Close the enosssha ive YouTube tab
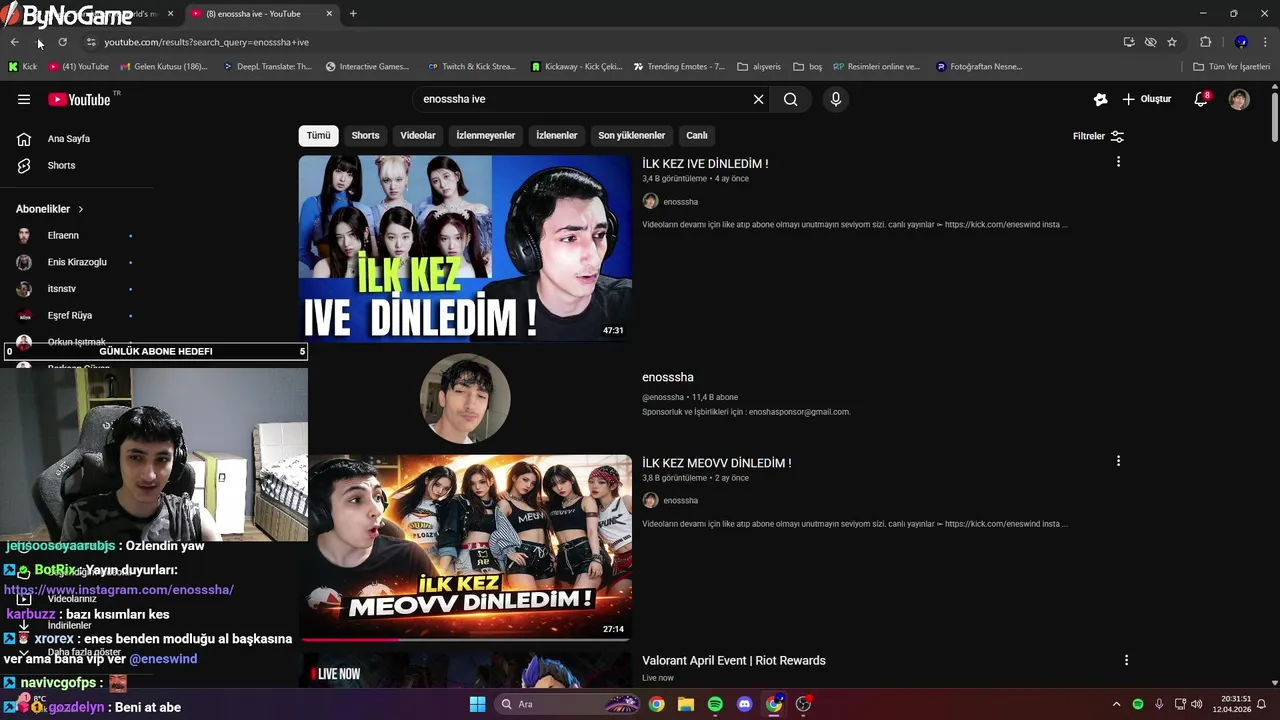Screen dimensions: 1280x720 [329, 14]
